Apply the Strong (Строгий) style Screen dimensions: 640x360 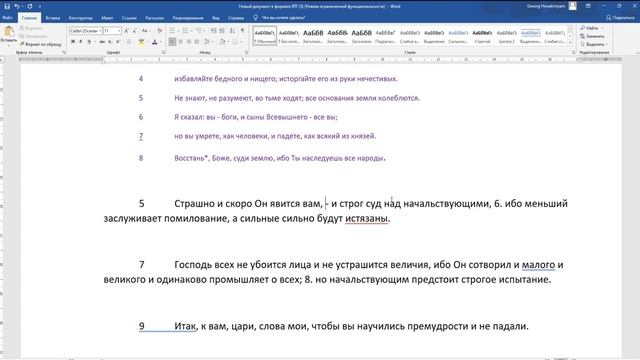[x=482, y=36]
